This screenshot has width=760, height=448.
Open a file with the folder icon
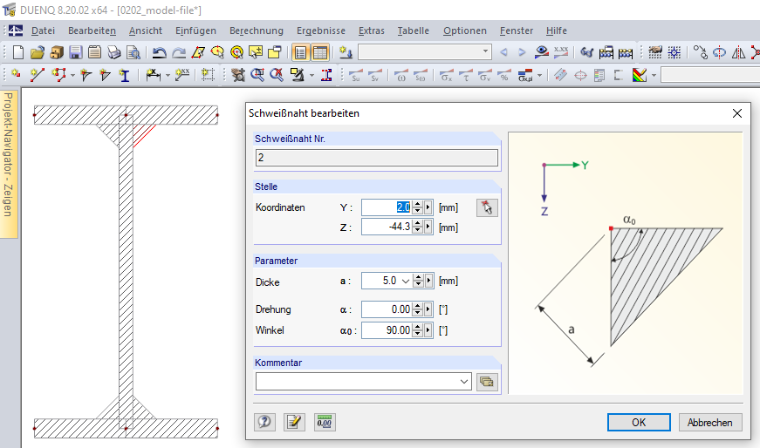coord(37,52)
